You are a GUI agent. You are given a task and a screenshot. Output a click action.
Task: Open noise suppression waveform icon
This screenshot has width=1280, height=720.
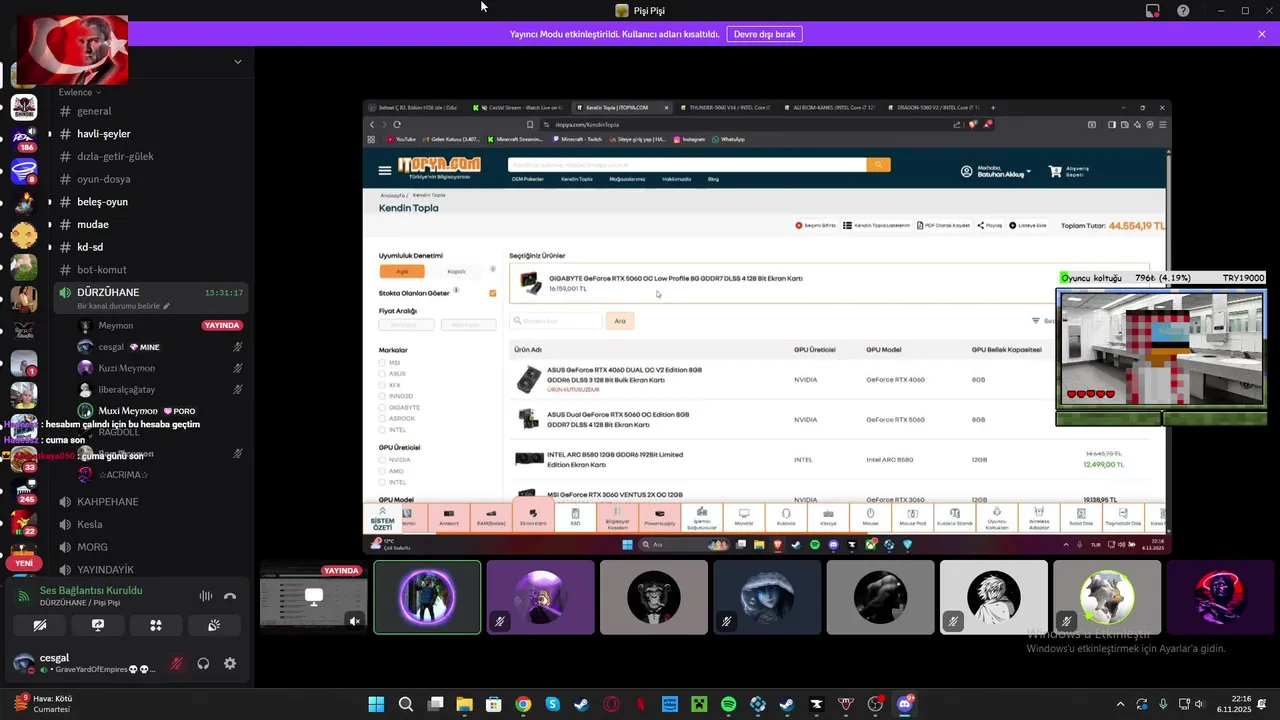click(x=206, y=596)
